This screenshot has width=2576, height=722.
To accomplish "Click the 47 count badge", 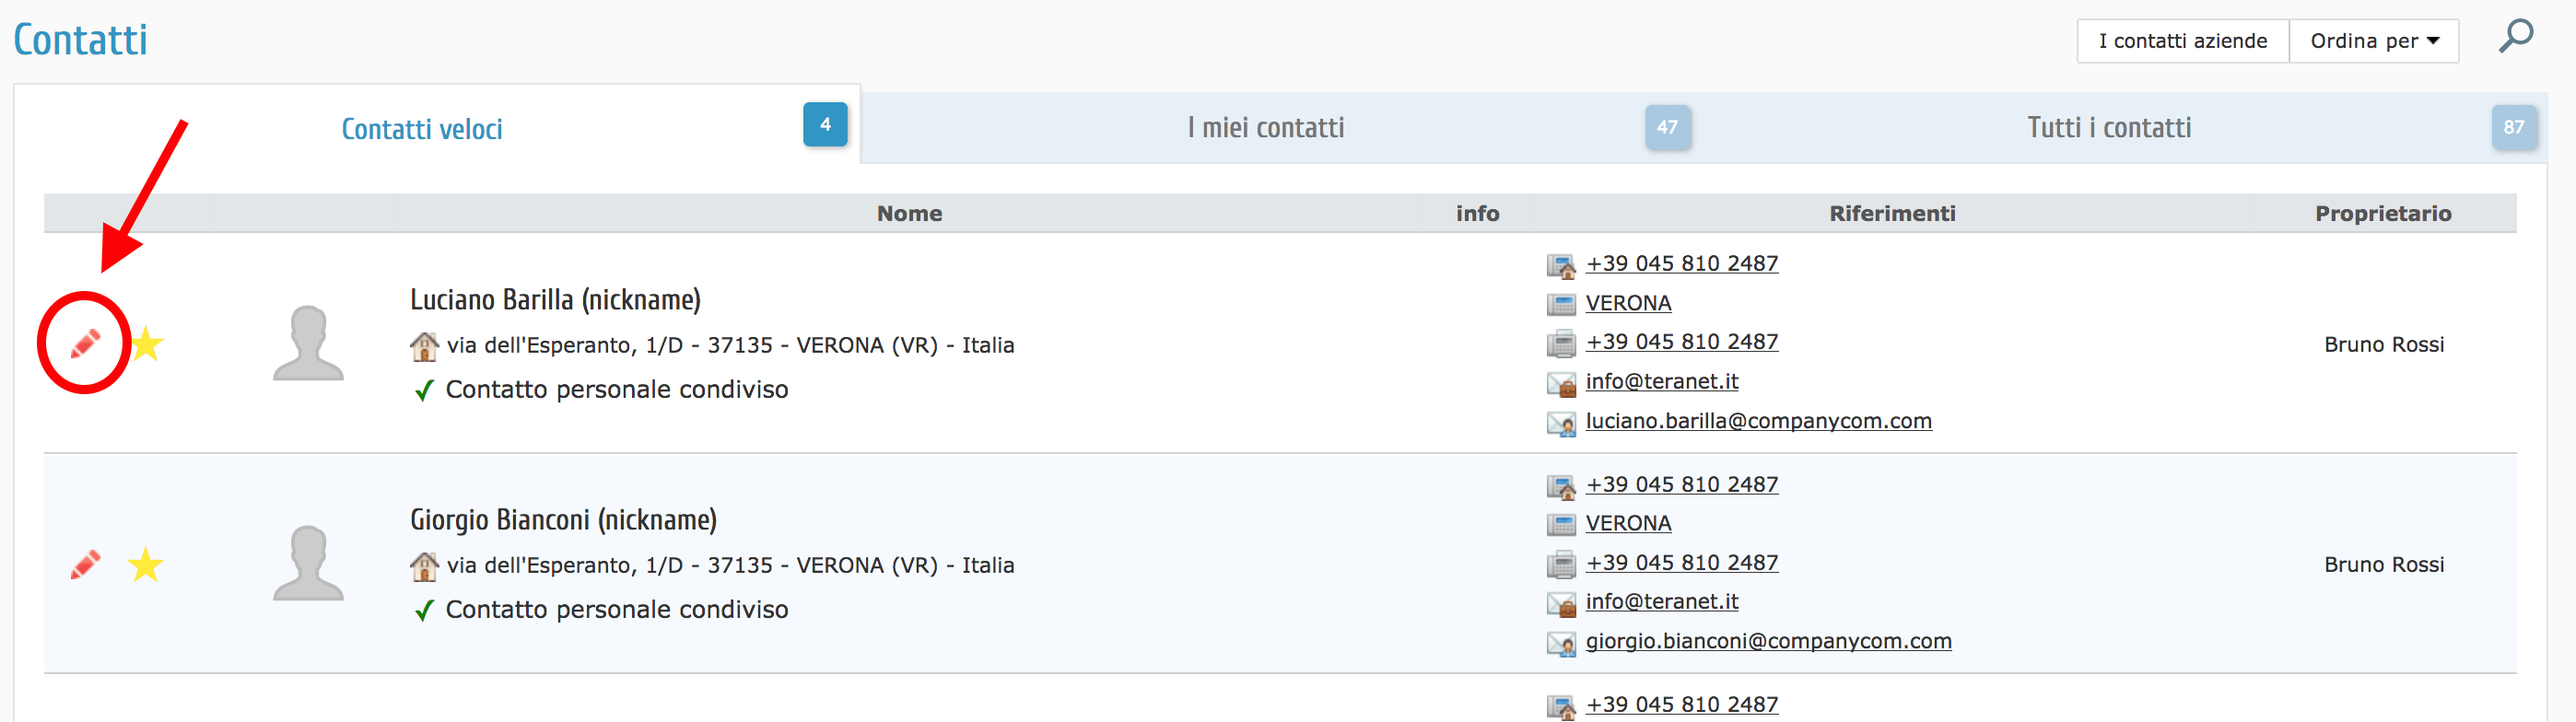I will click(x=1667, y=127).
